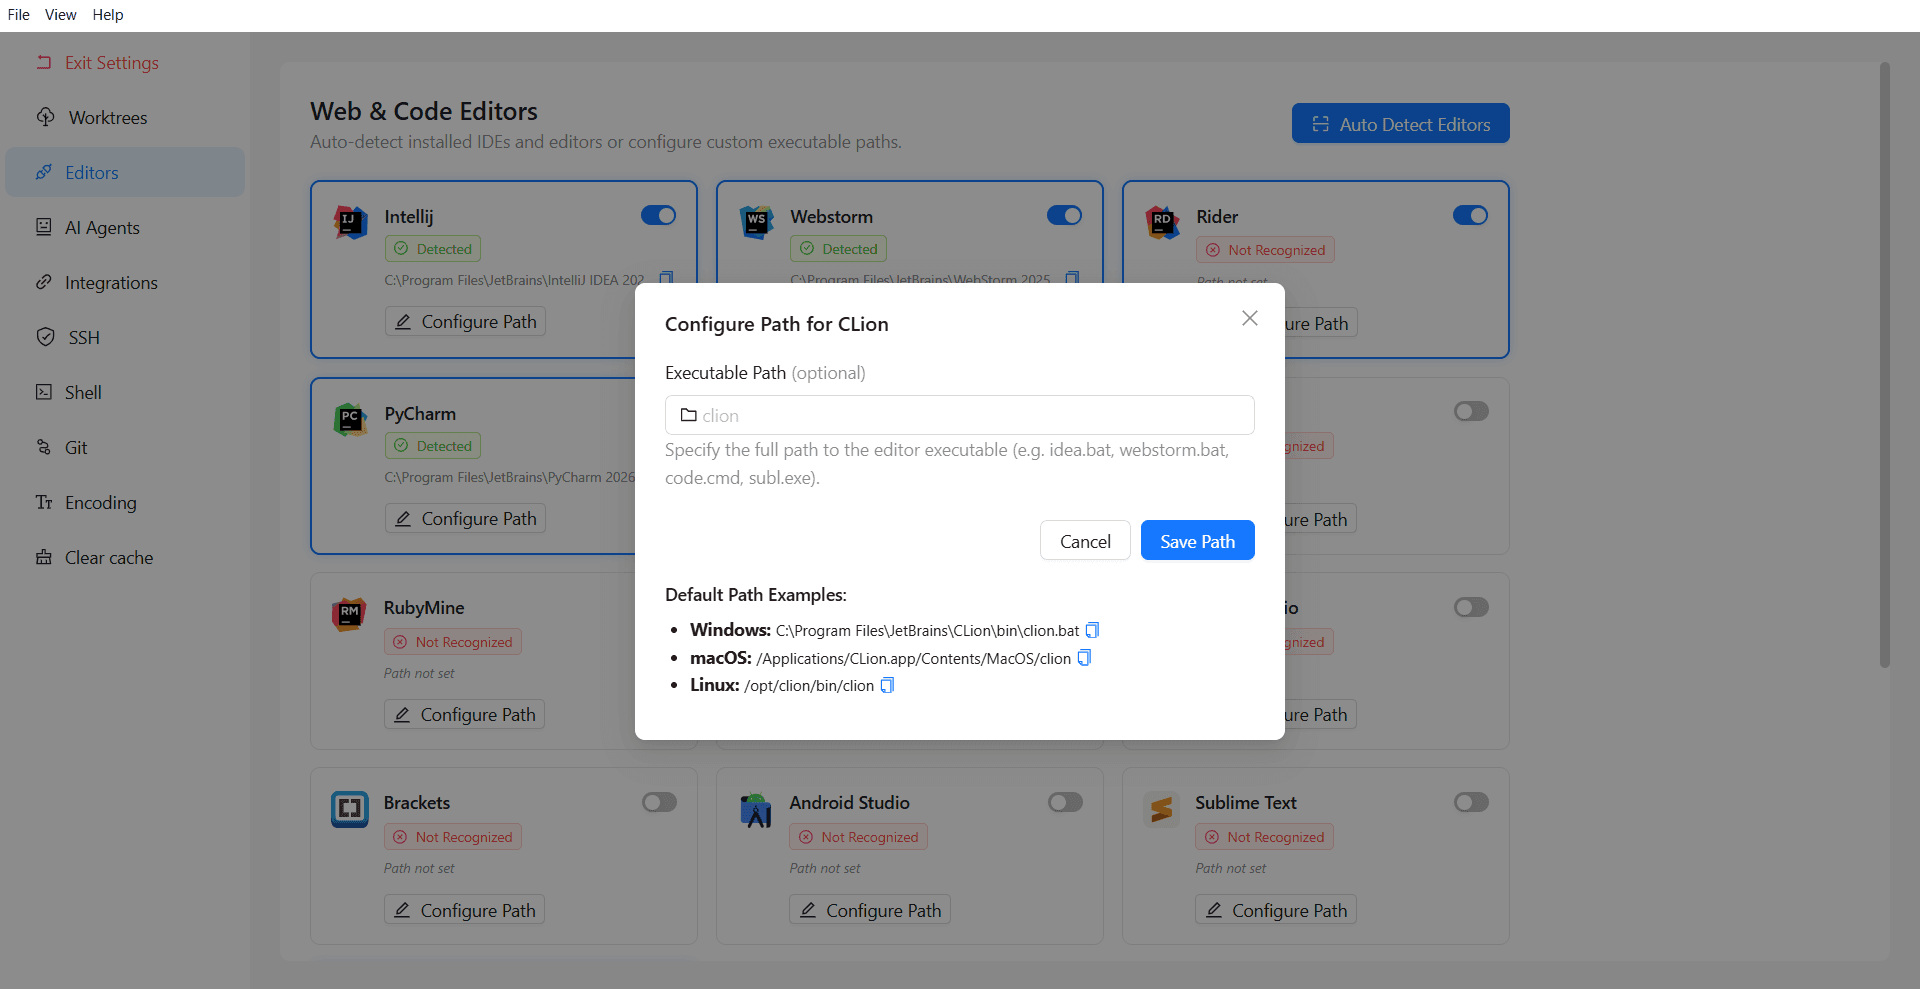Click the IntelliJ logo icon
Viewport: 1920px width, 989px height.
click(x=350, y=222)
